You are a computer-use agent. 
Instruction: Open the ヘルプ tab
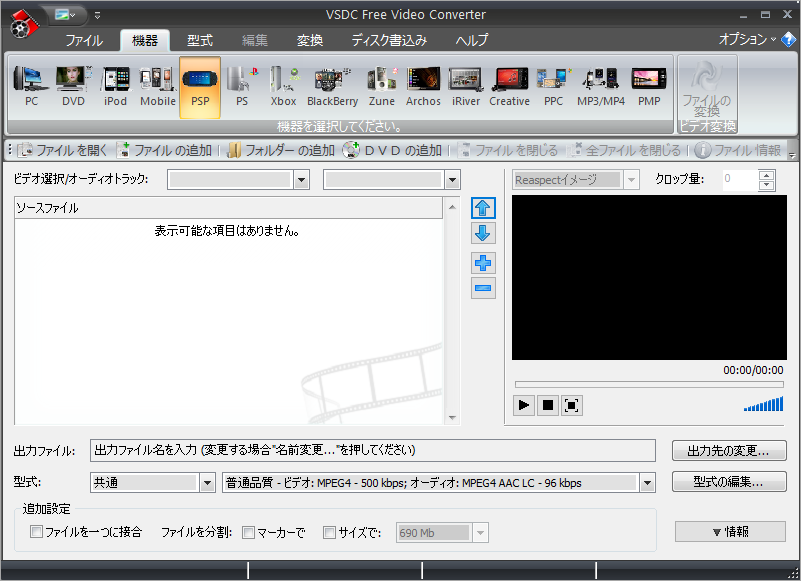(472, 40)
